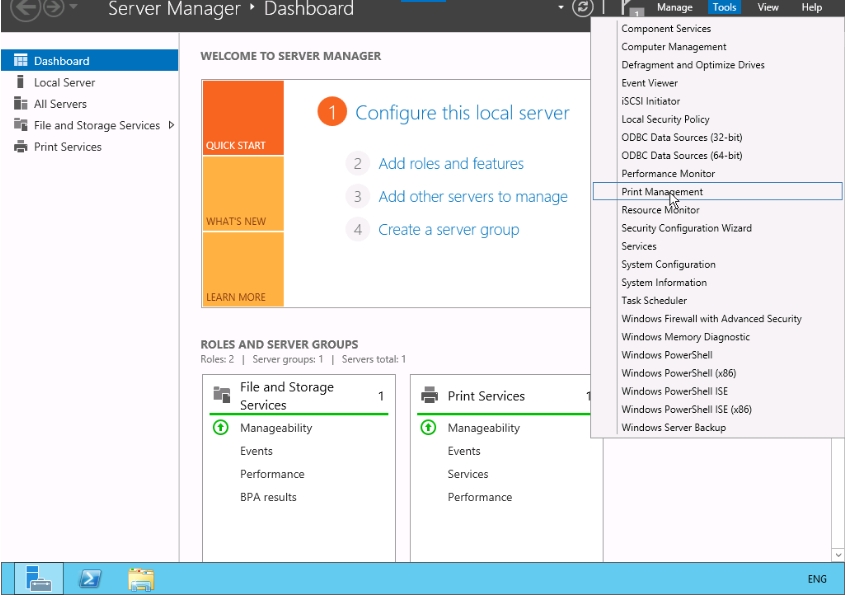Open Local Security Policy
The image size is (848, 595).
click(718, 119)
